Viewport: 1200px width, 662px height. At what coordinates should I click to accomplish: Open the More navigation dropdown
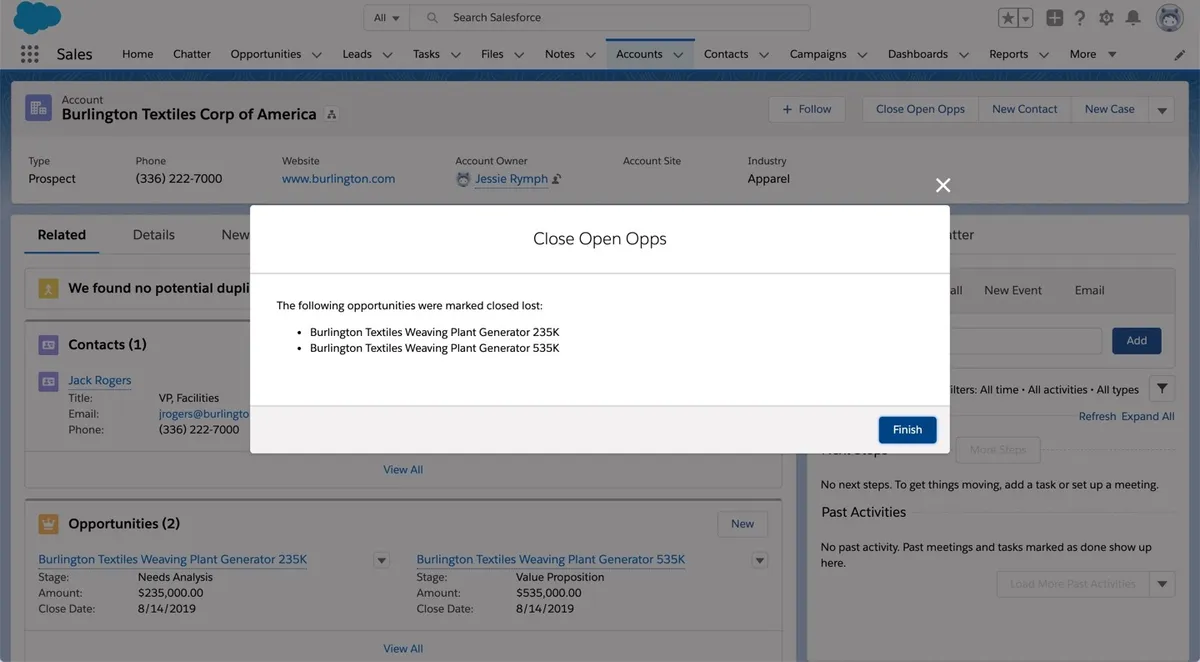pyautogui.click(x=1092, y=54)
